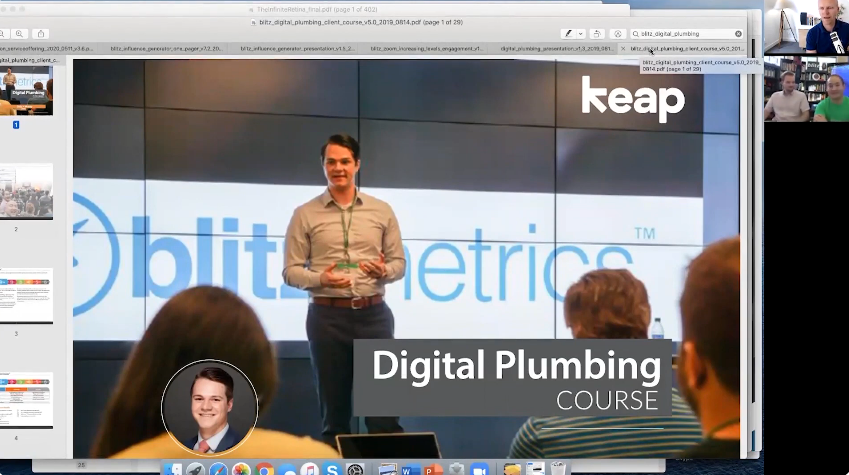Select the Markup pen highlight tool
Image resolution: width=849 pixels, height=475 pixels.
[x=568, y=34]
